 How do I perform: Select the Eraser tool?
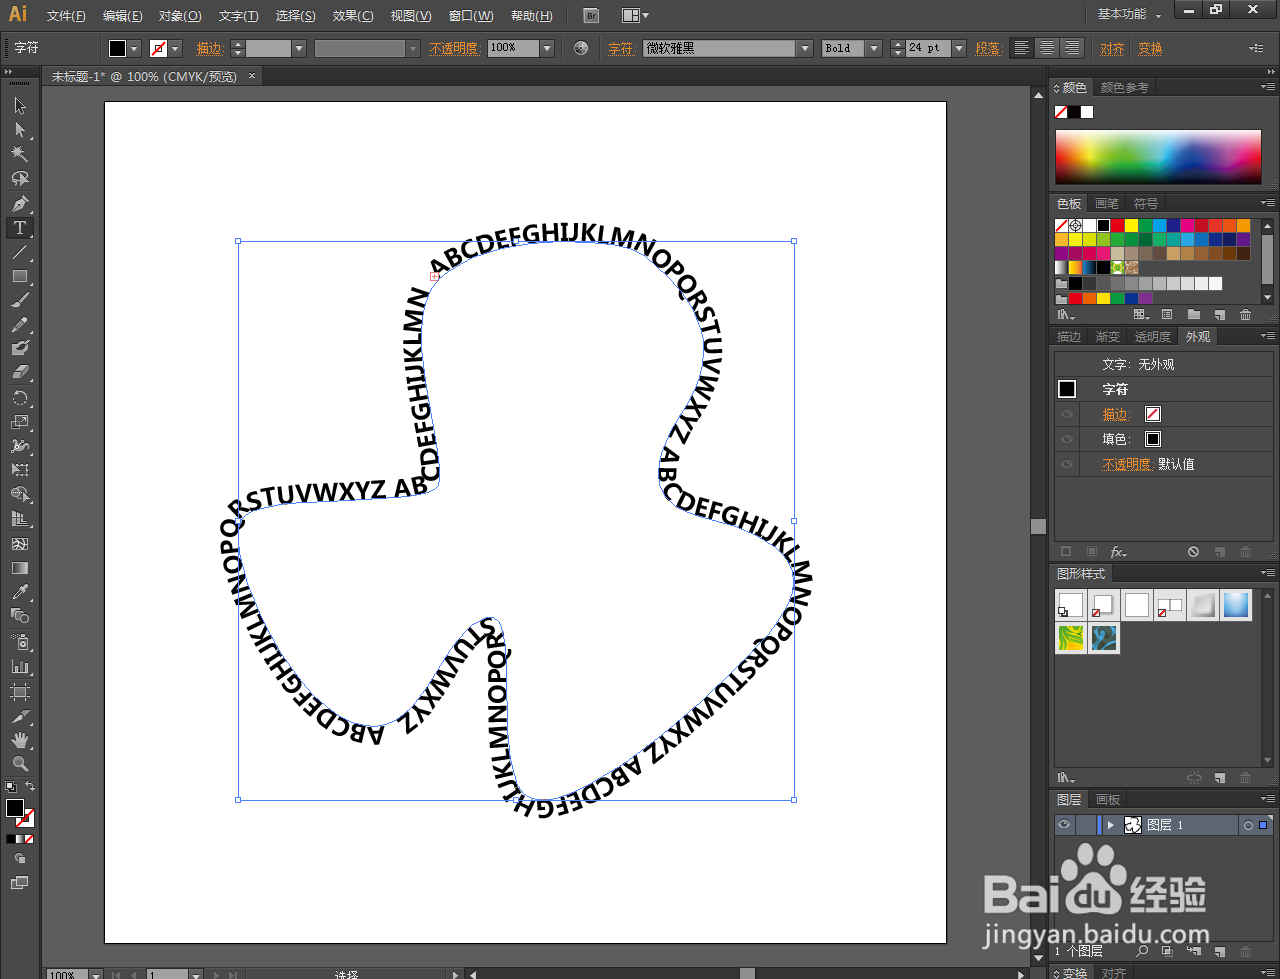click(20, 372)
